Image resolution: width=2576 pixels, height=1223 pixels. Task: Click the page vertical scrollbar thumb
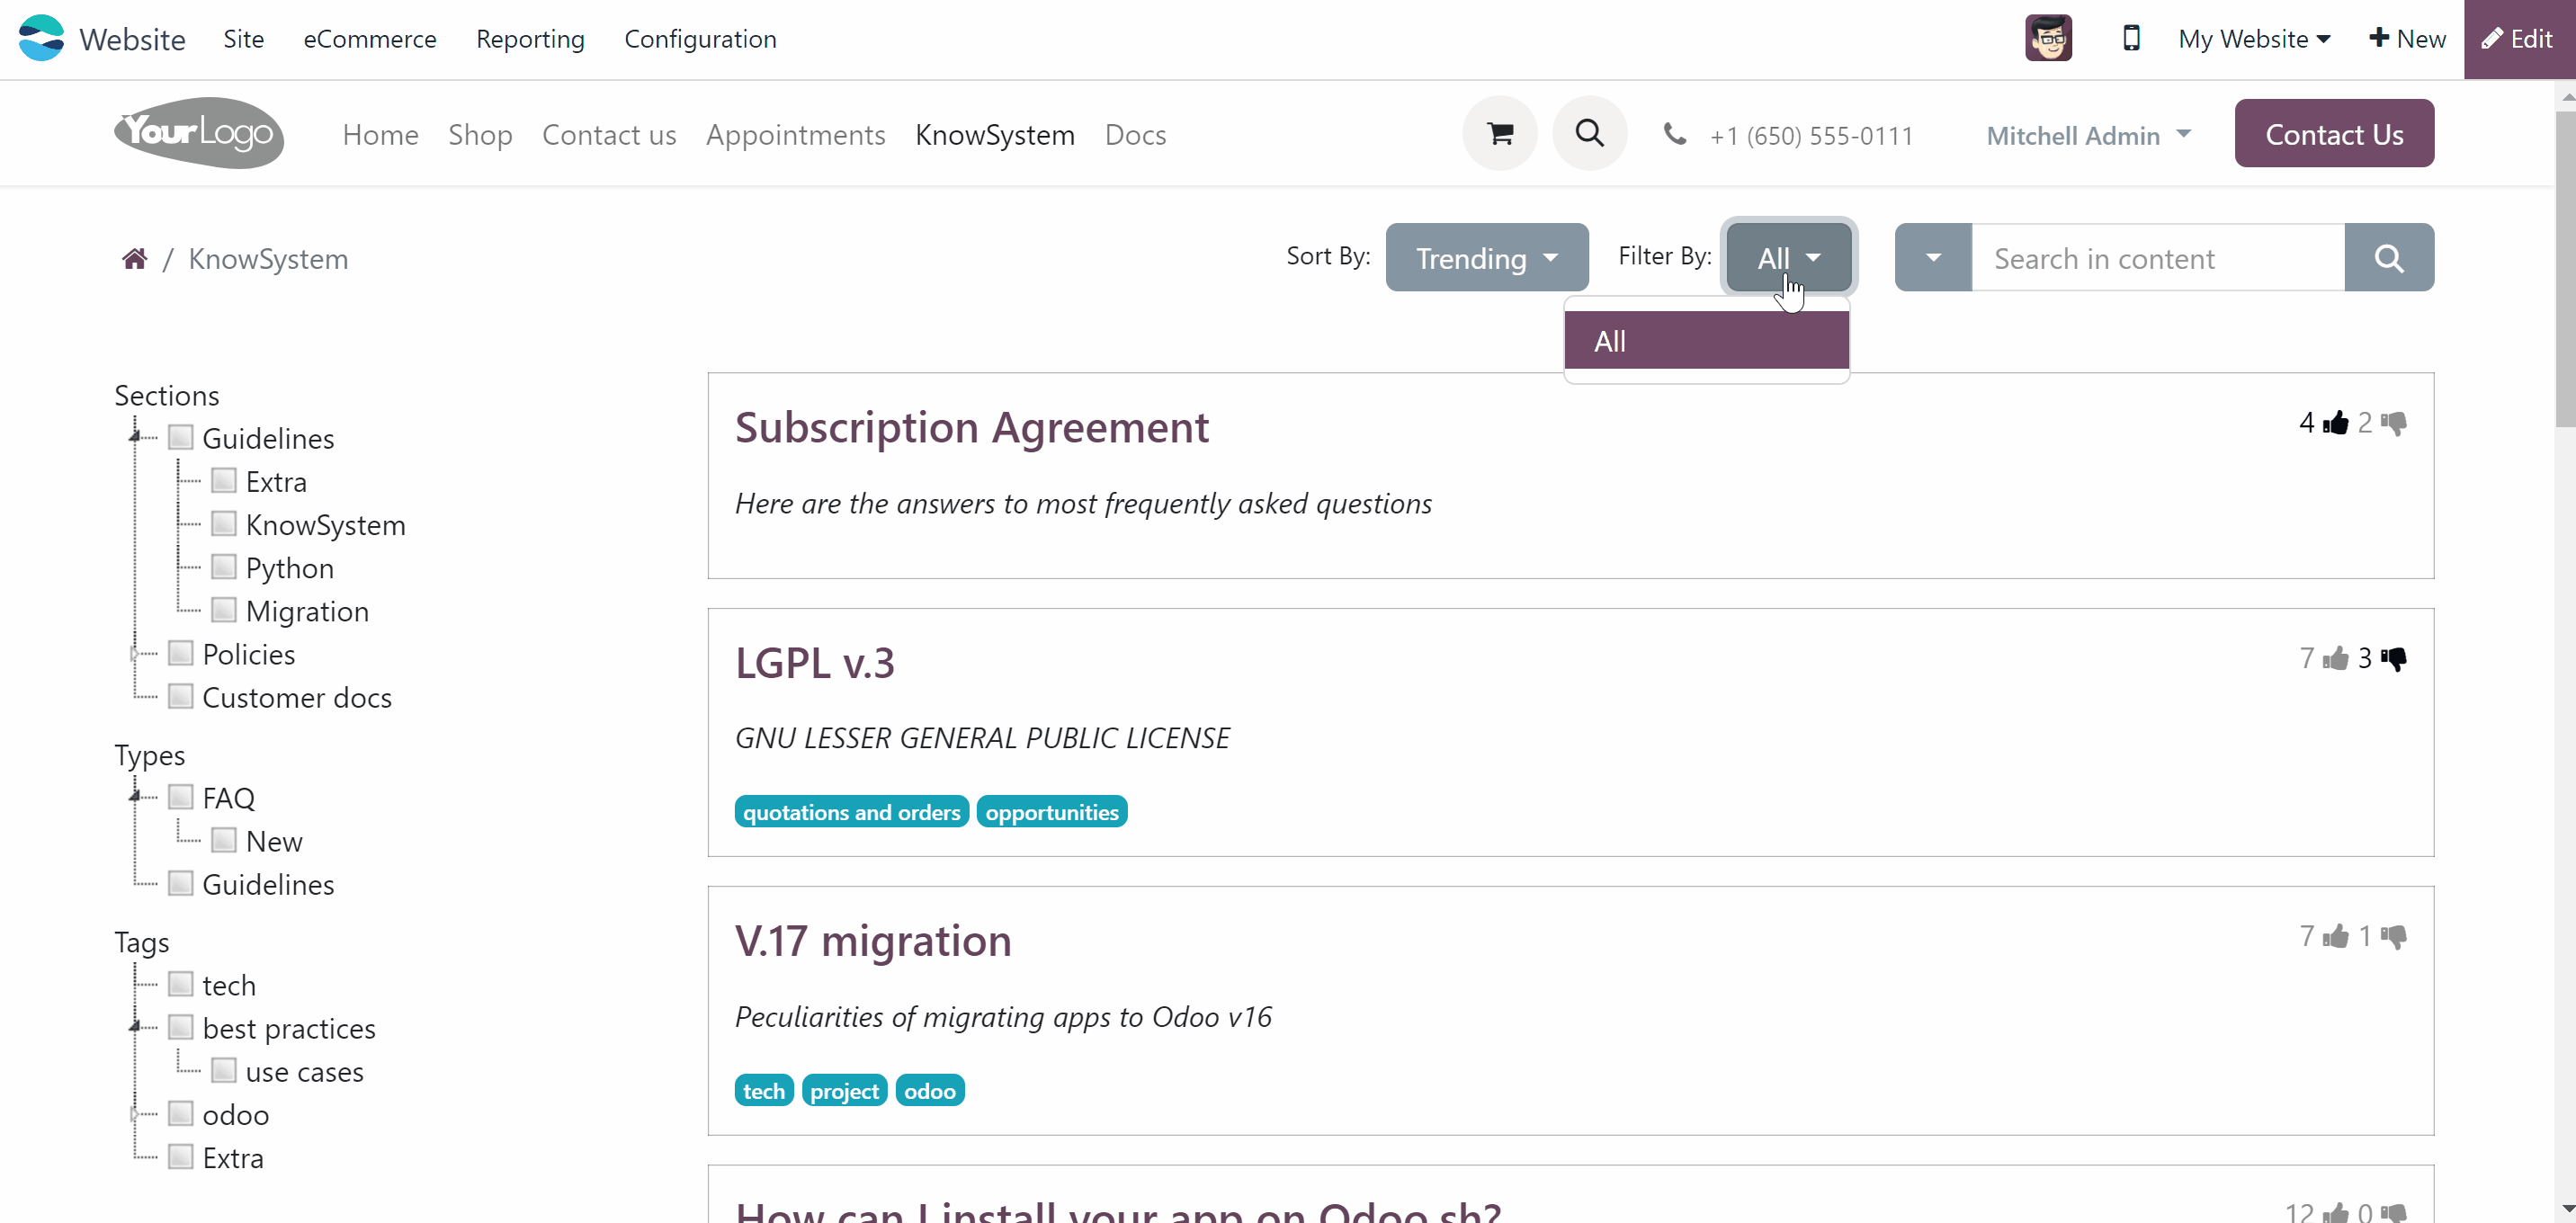coord(2565,270)
